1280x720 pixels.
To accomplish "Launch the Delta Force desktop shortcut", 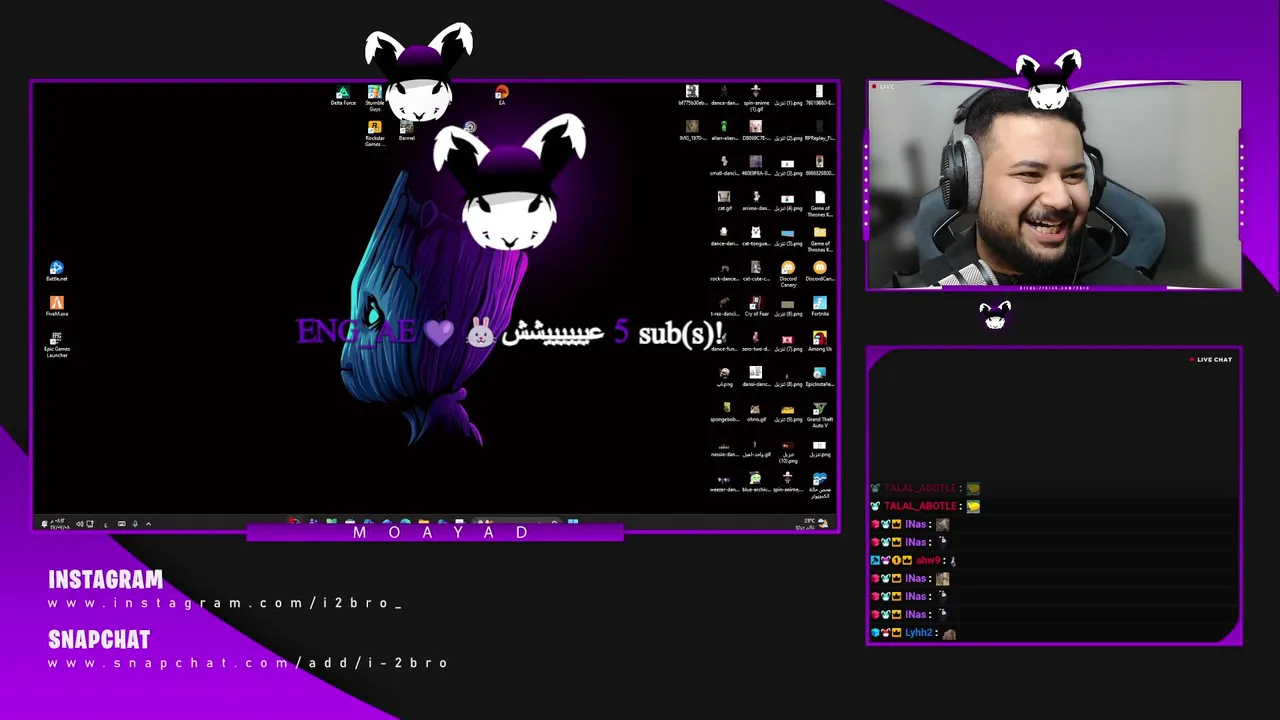I will tap(343, 95).
